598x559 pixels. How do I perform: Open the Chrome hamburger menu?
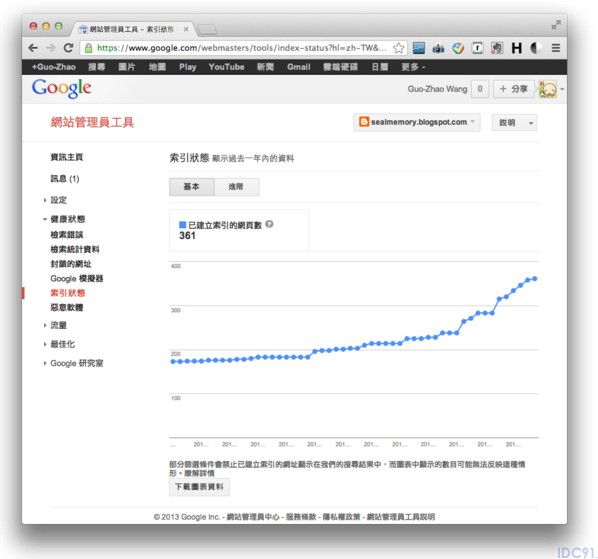pyautogui.click(x=556, y=48)
